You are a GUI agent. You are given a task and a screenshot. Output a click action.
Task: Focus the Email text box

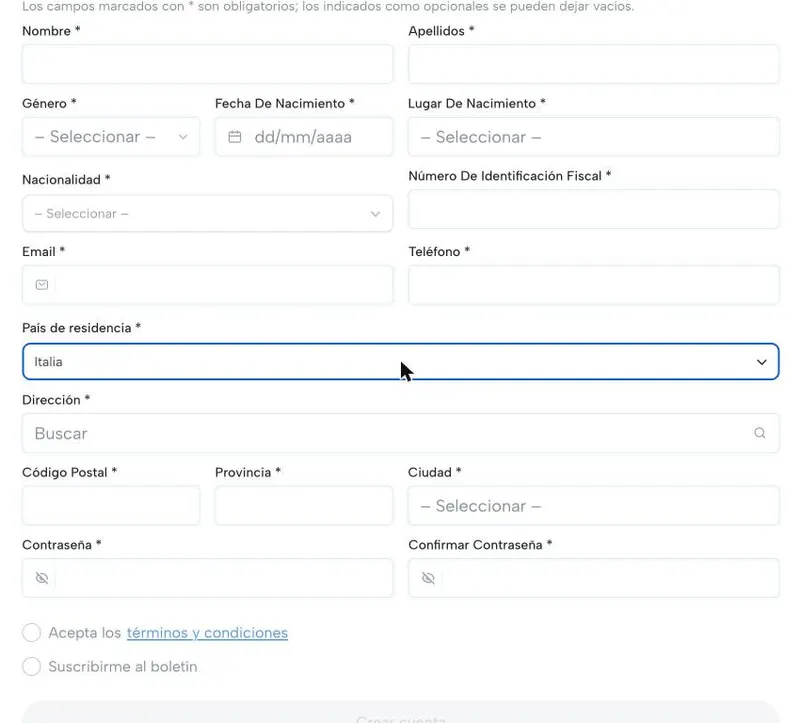pyautogui.click(x=207, y=285)
